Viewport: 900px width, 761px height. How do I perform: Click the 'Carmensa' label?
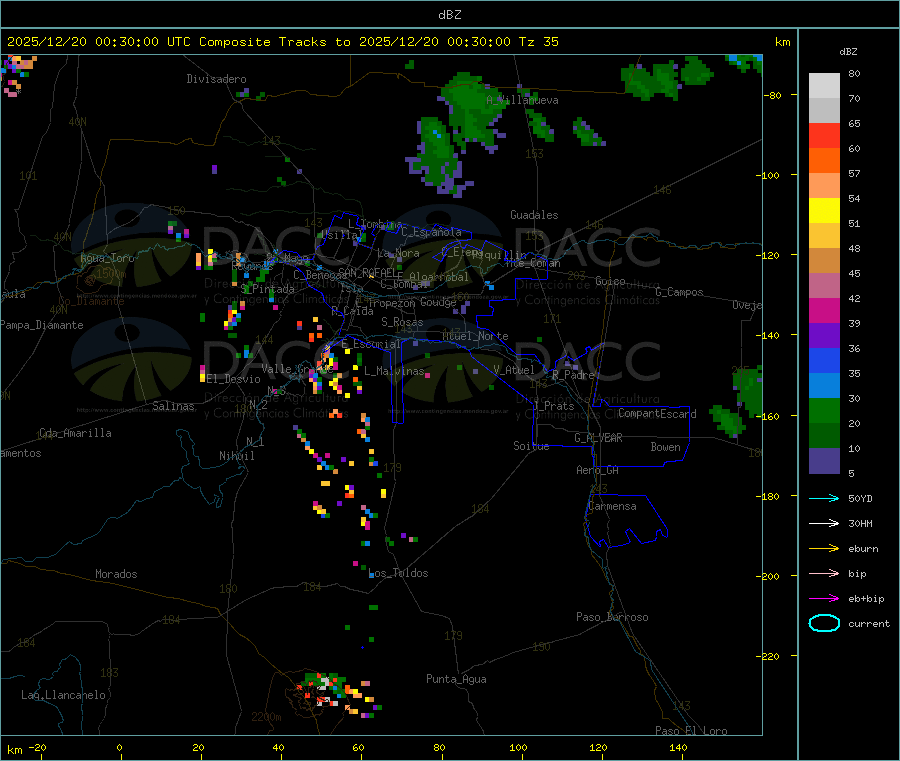click(612, 506)
